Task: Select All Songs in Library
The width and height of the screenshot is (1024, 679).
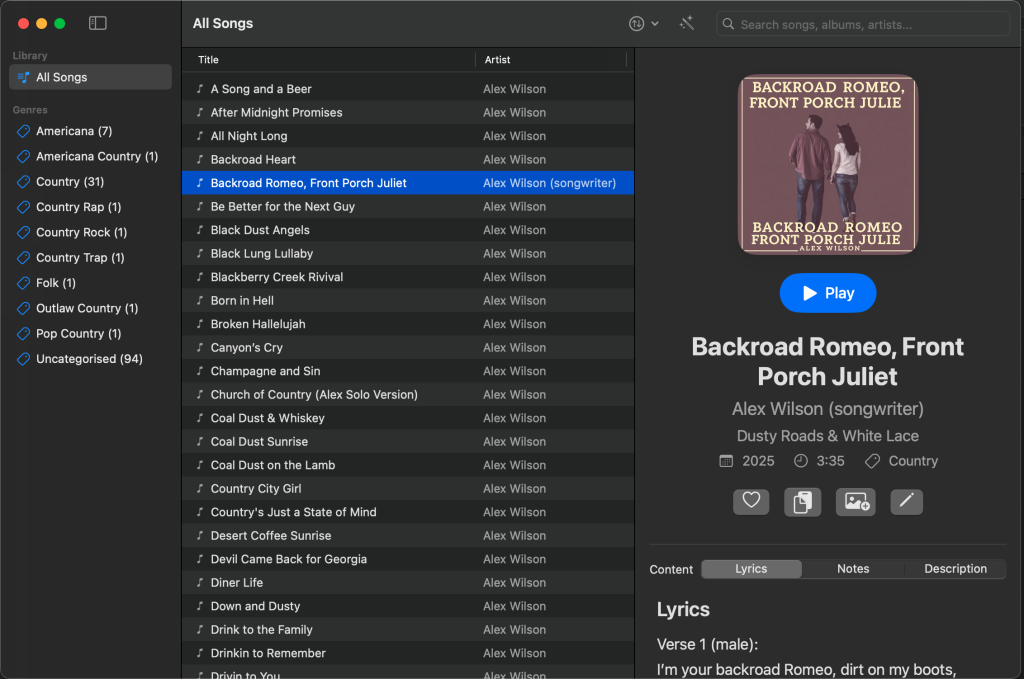Action: coord(90,77)
